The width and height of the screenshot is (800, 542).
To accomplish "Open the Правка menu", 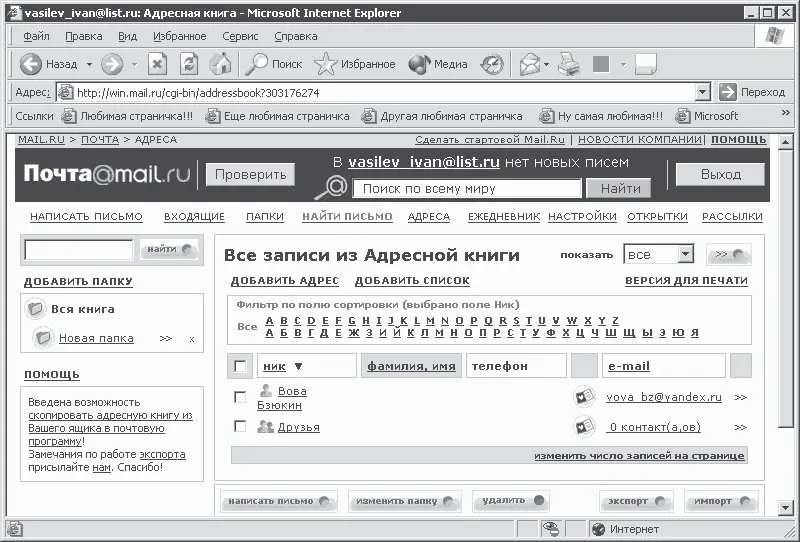I will (x=84, y=36).
